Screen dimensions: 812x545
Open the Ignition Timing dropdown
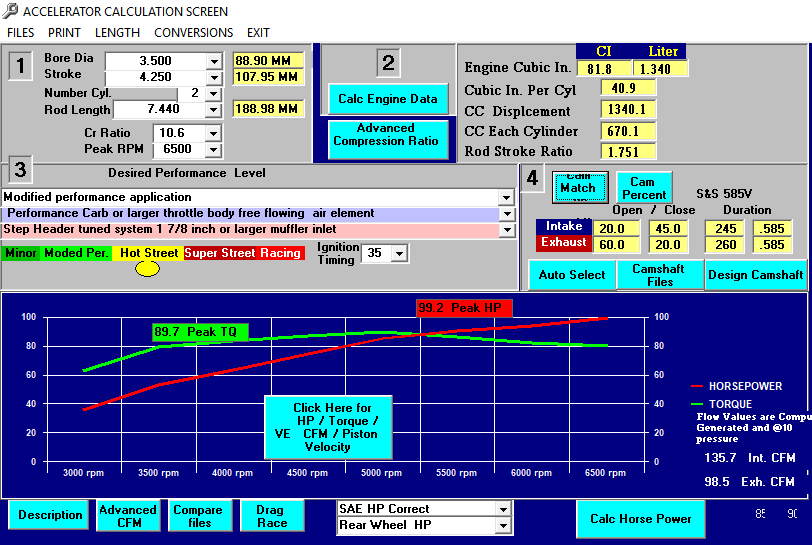[400, 254]
